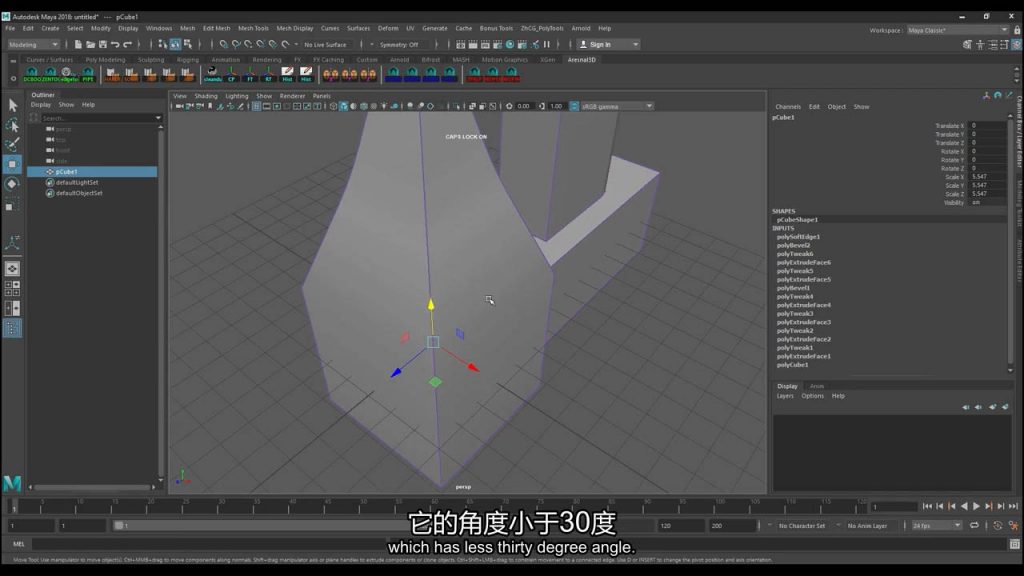This screenshot has width=1024, height=576.
Task: Click the Outliner search field
Action: pos(98,118)
